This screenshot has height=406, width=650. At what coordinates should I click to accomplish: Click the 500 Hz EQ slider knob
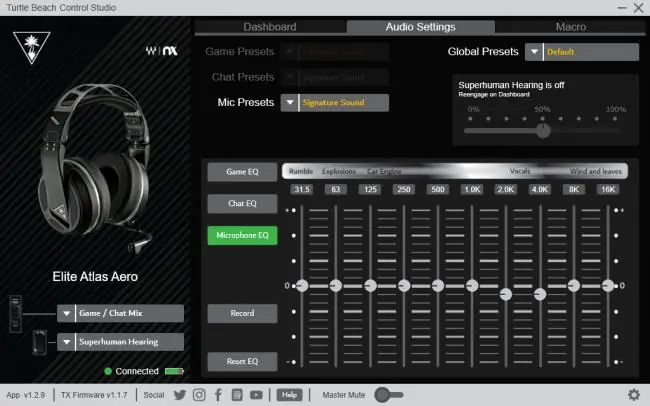(438, 286)
